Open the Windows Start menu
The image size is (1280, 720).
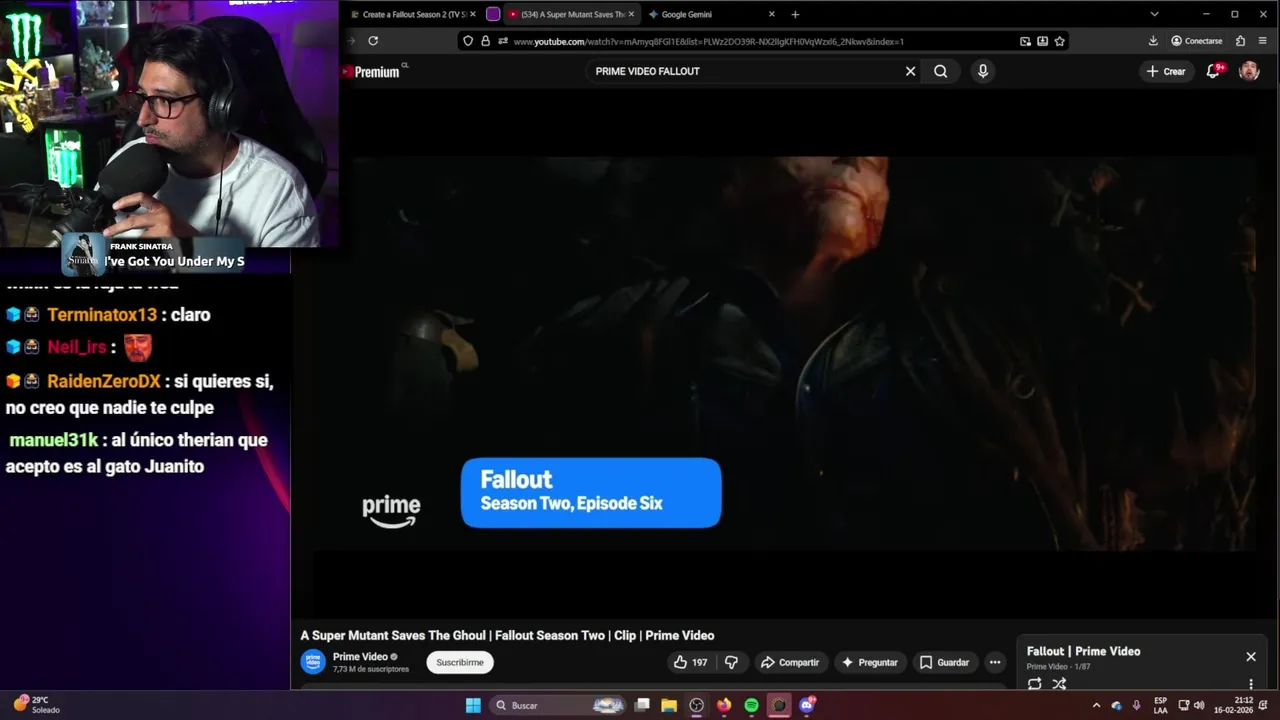(x=473, y=705)
